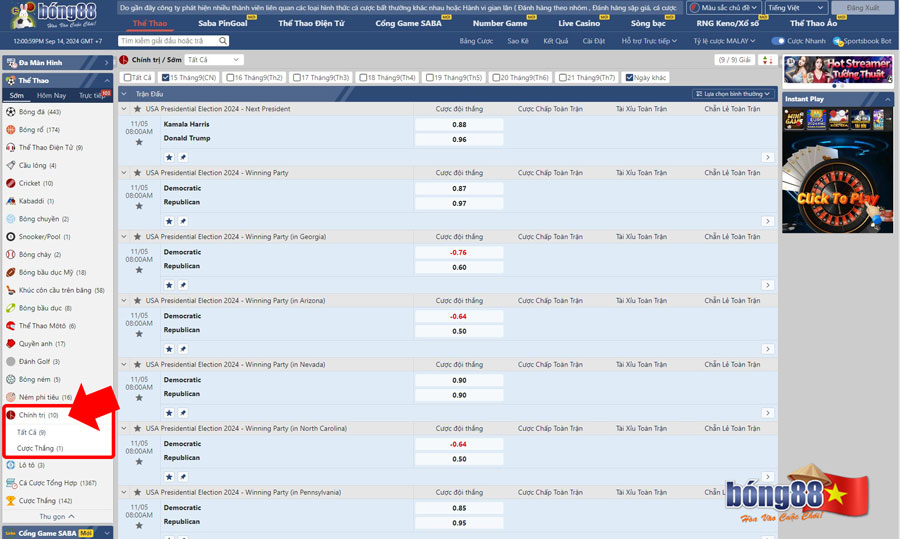Open the Thể Thao Ảo tab
Viewport: 900px width, 539px height.
813,23
